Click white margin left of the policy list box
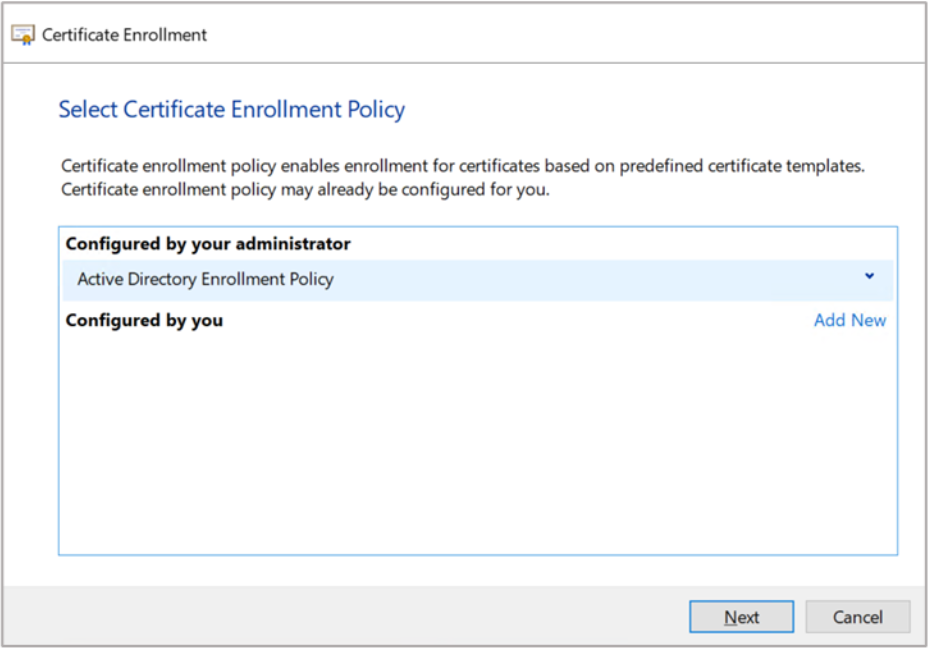The width and height of the screenshot is (928, 648). point(30,400)
